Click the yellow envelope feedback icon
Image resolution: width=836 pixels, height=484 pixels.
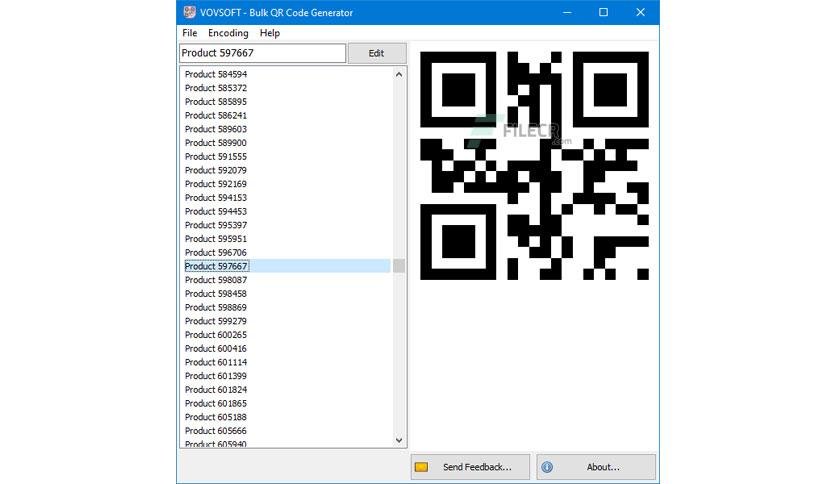[x=421, y=467]
